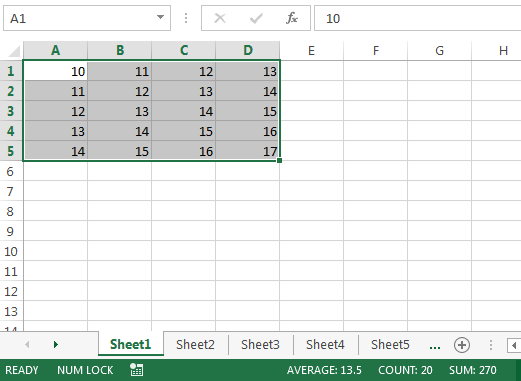Select column F header

coord(376,51)
